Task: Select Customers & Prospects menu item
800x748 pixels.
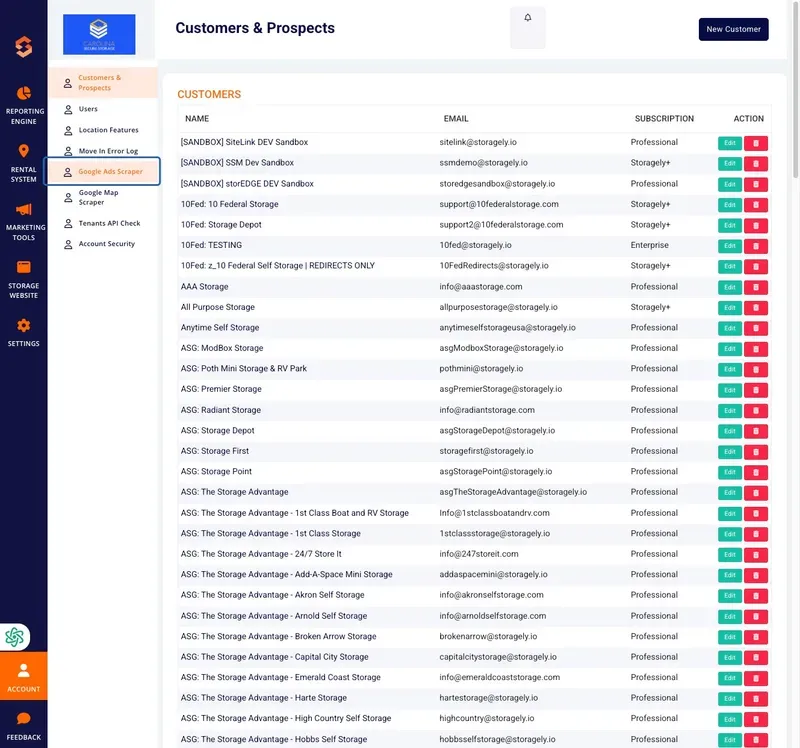Action: tap(103, 83)
